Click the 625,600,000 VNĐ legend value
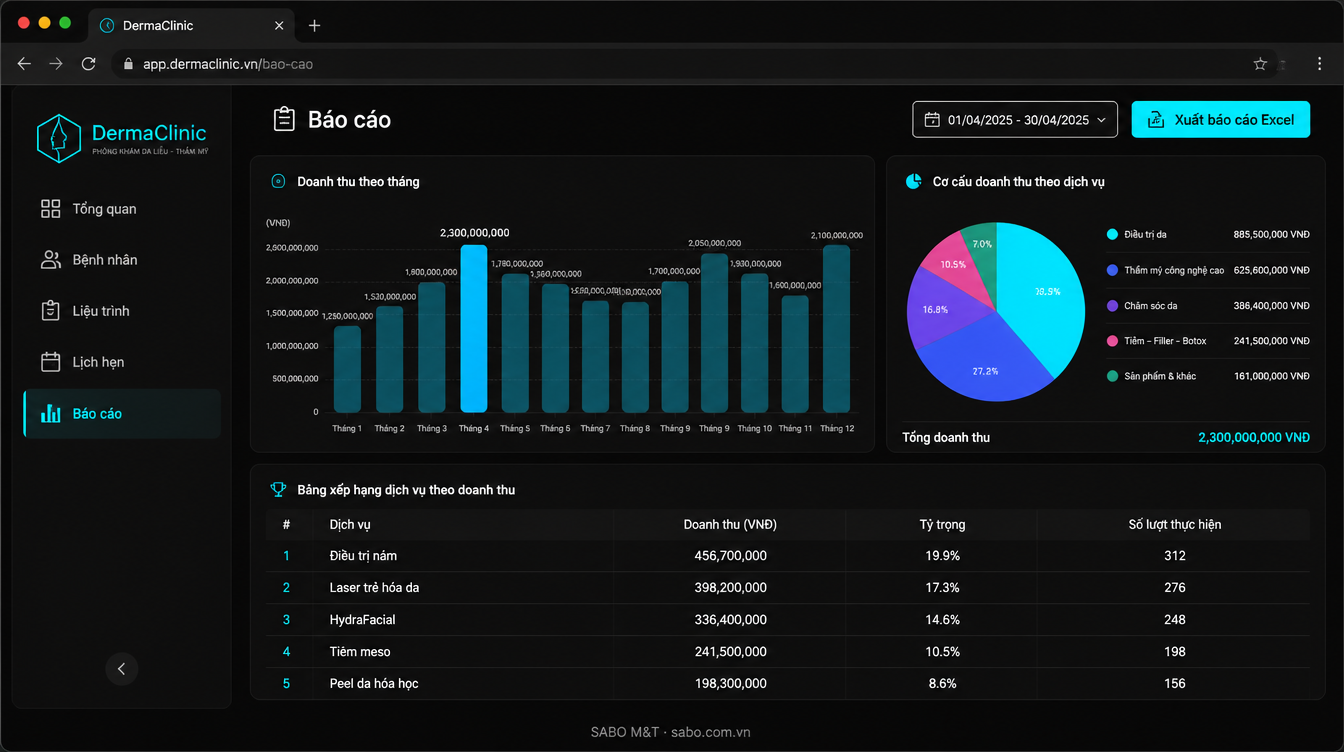This screenshot has width=1344, height=752. (x=1271, y=270)
